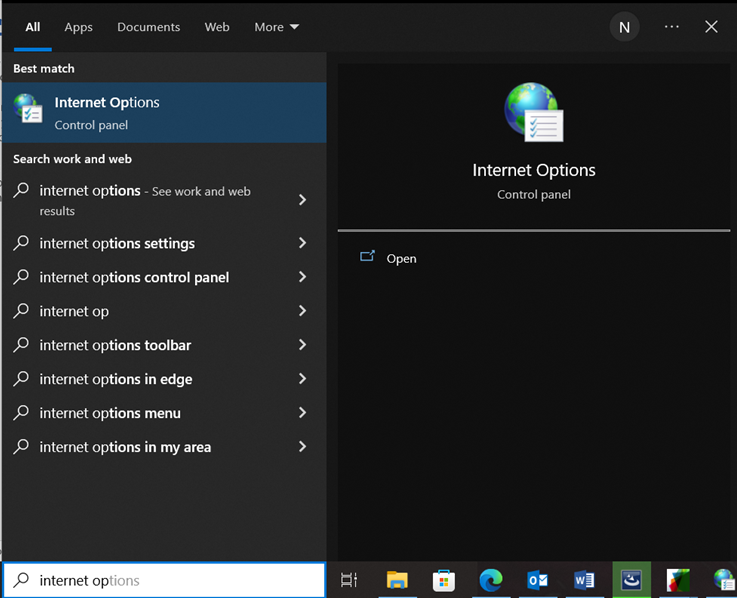Image resolution: width=737 pixels, height=598 pixels.
Task: Open Task View from the taskbar
Action: 349,580
